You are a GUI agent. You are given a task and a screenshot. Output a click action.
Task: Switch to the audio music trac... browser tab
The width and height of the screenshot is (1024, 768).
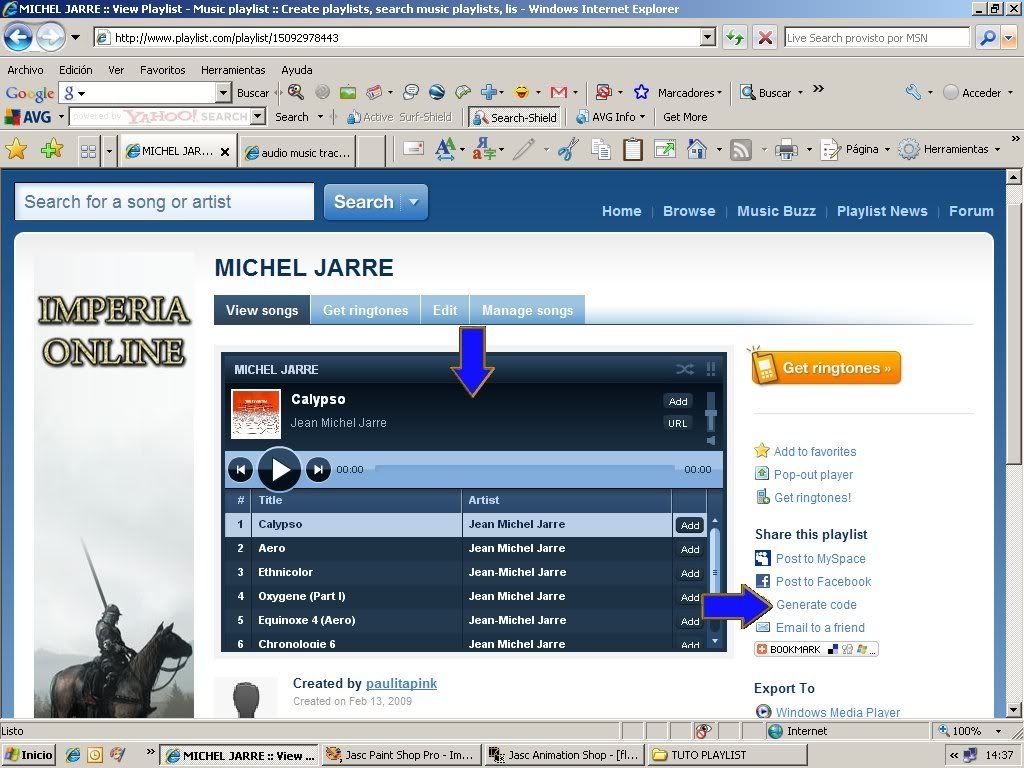coord(298,152)
